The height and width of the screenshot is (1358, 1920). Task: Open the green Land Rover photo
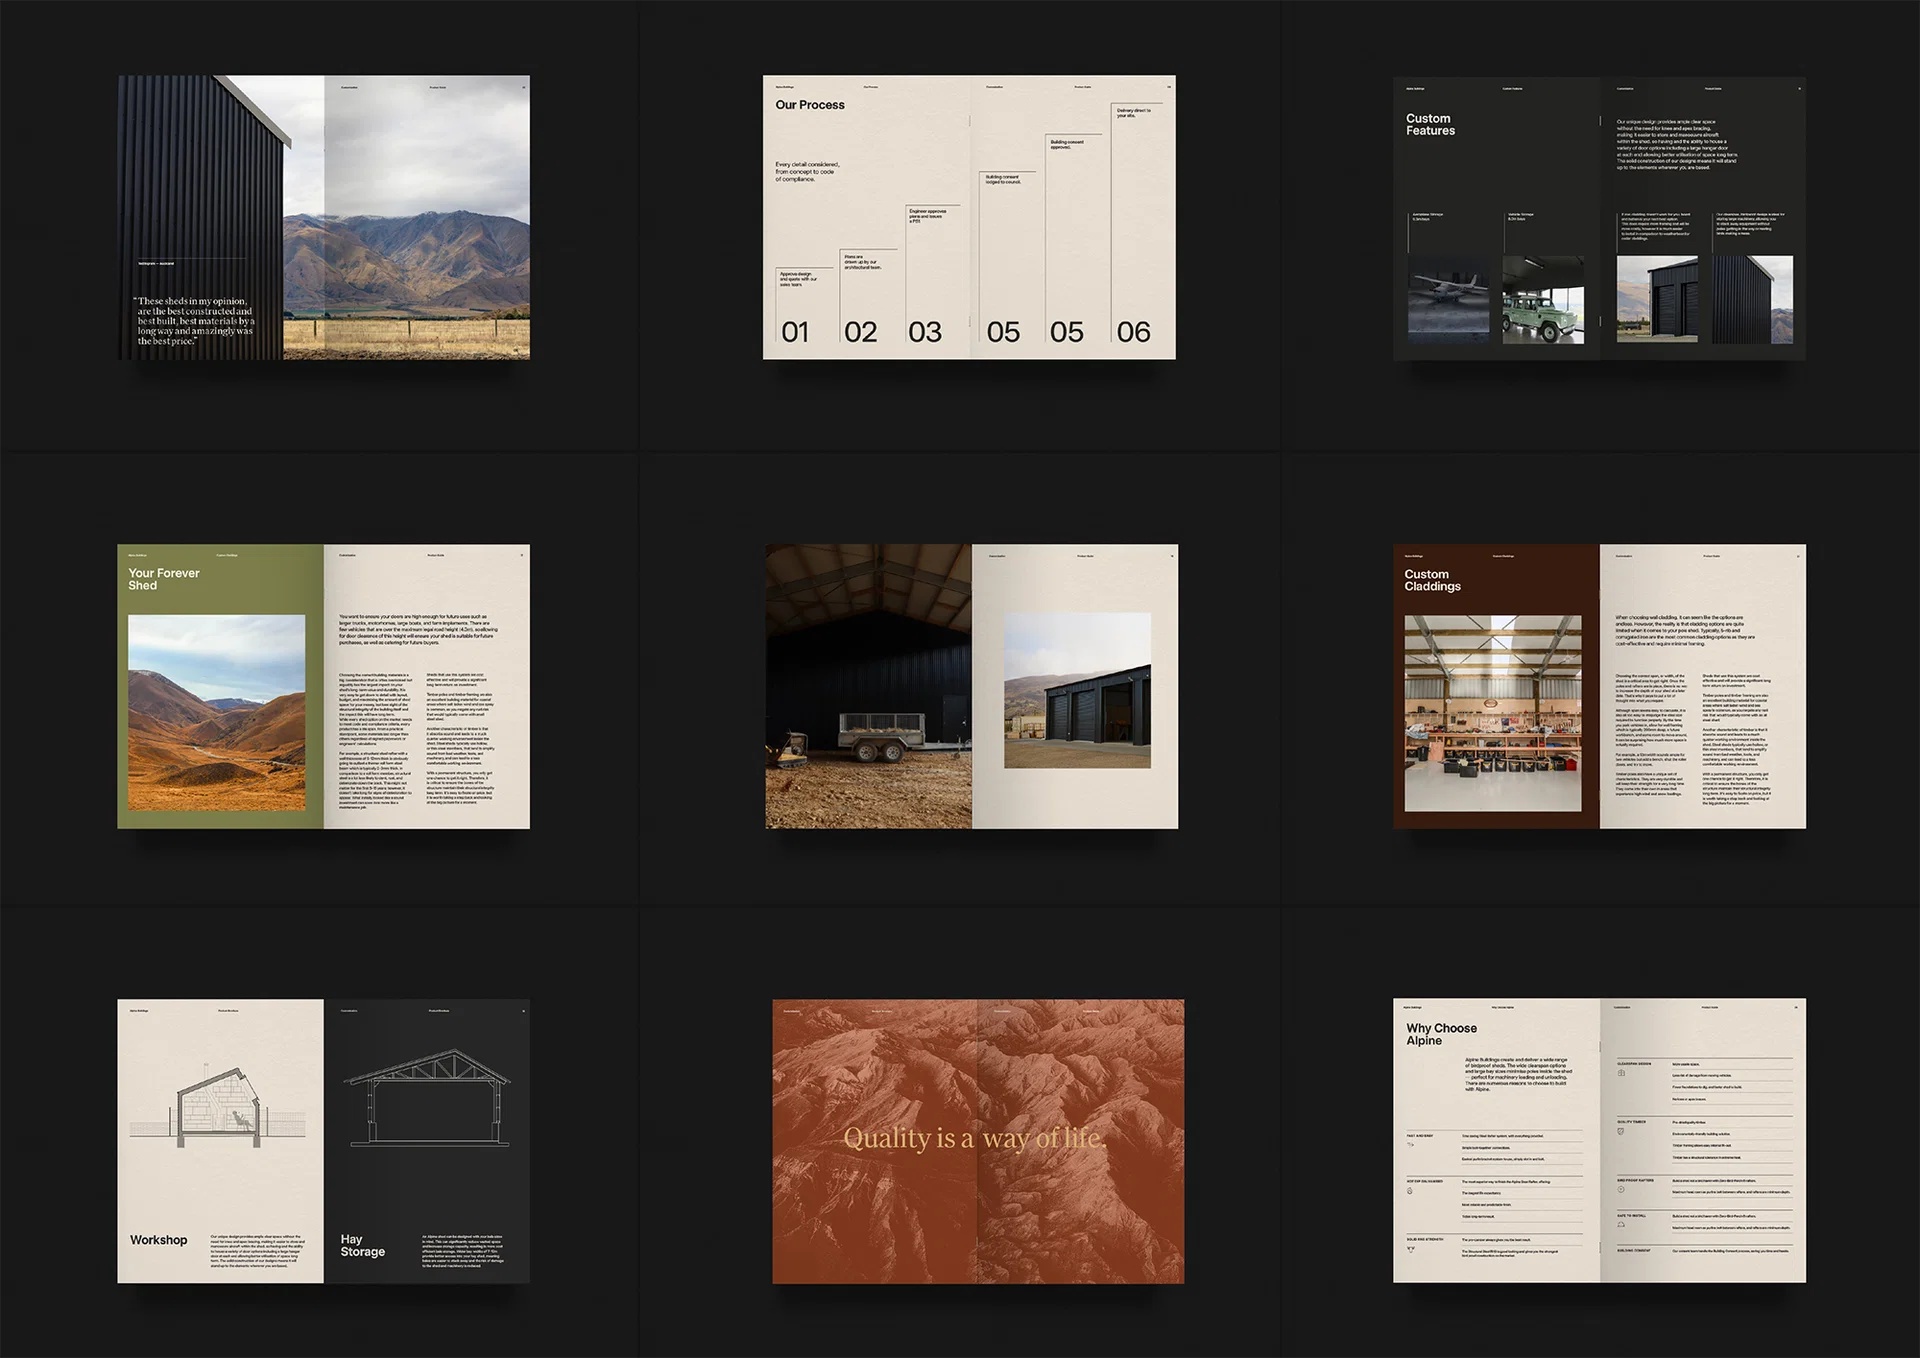pyautogui.click(x=1543, y=300)
